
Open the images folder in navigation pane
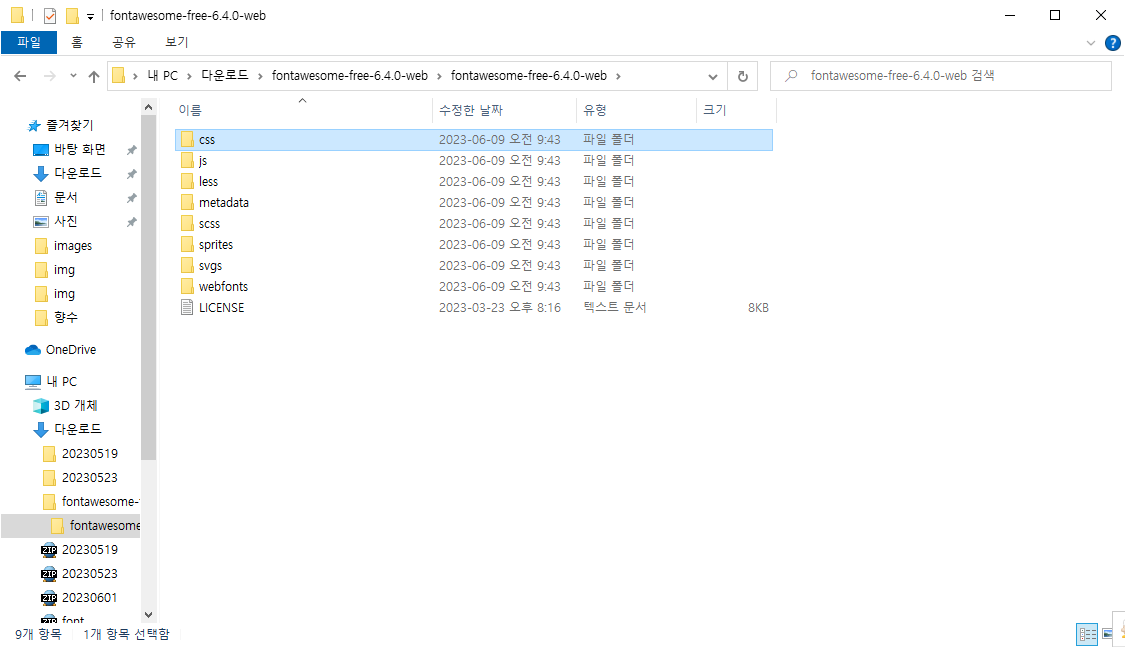[72, 246]
